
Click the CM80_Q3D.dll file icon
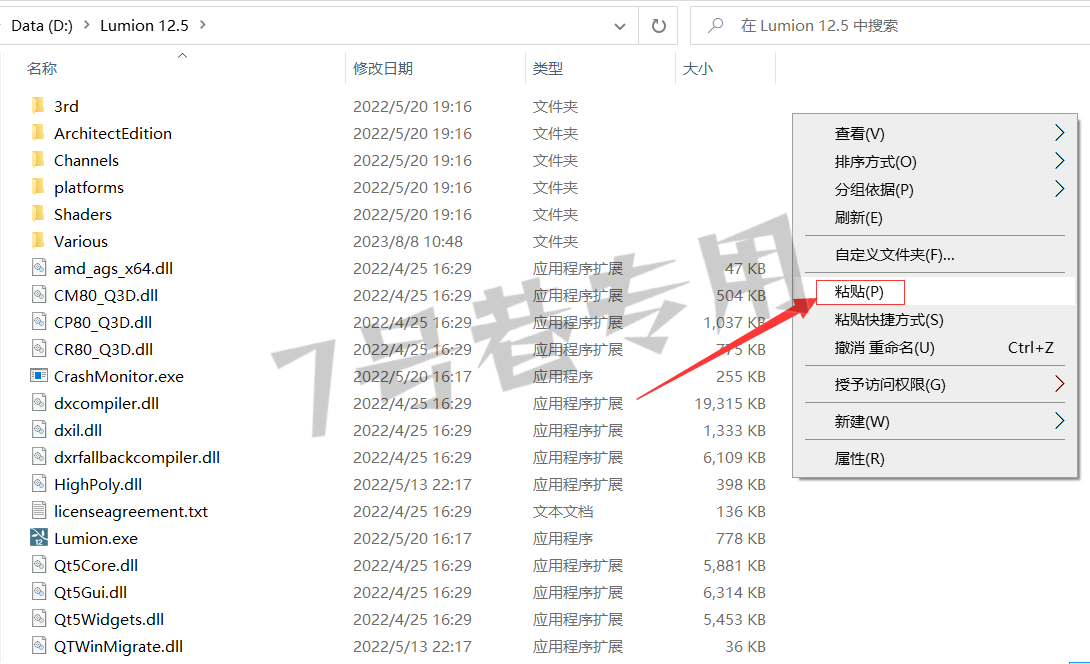[x=39, y=295]
